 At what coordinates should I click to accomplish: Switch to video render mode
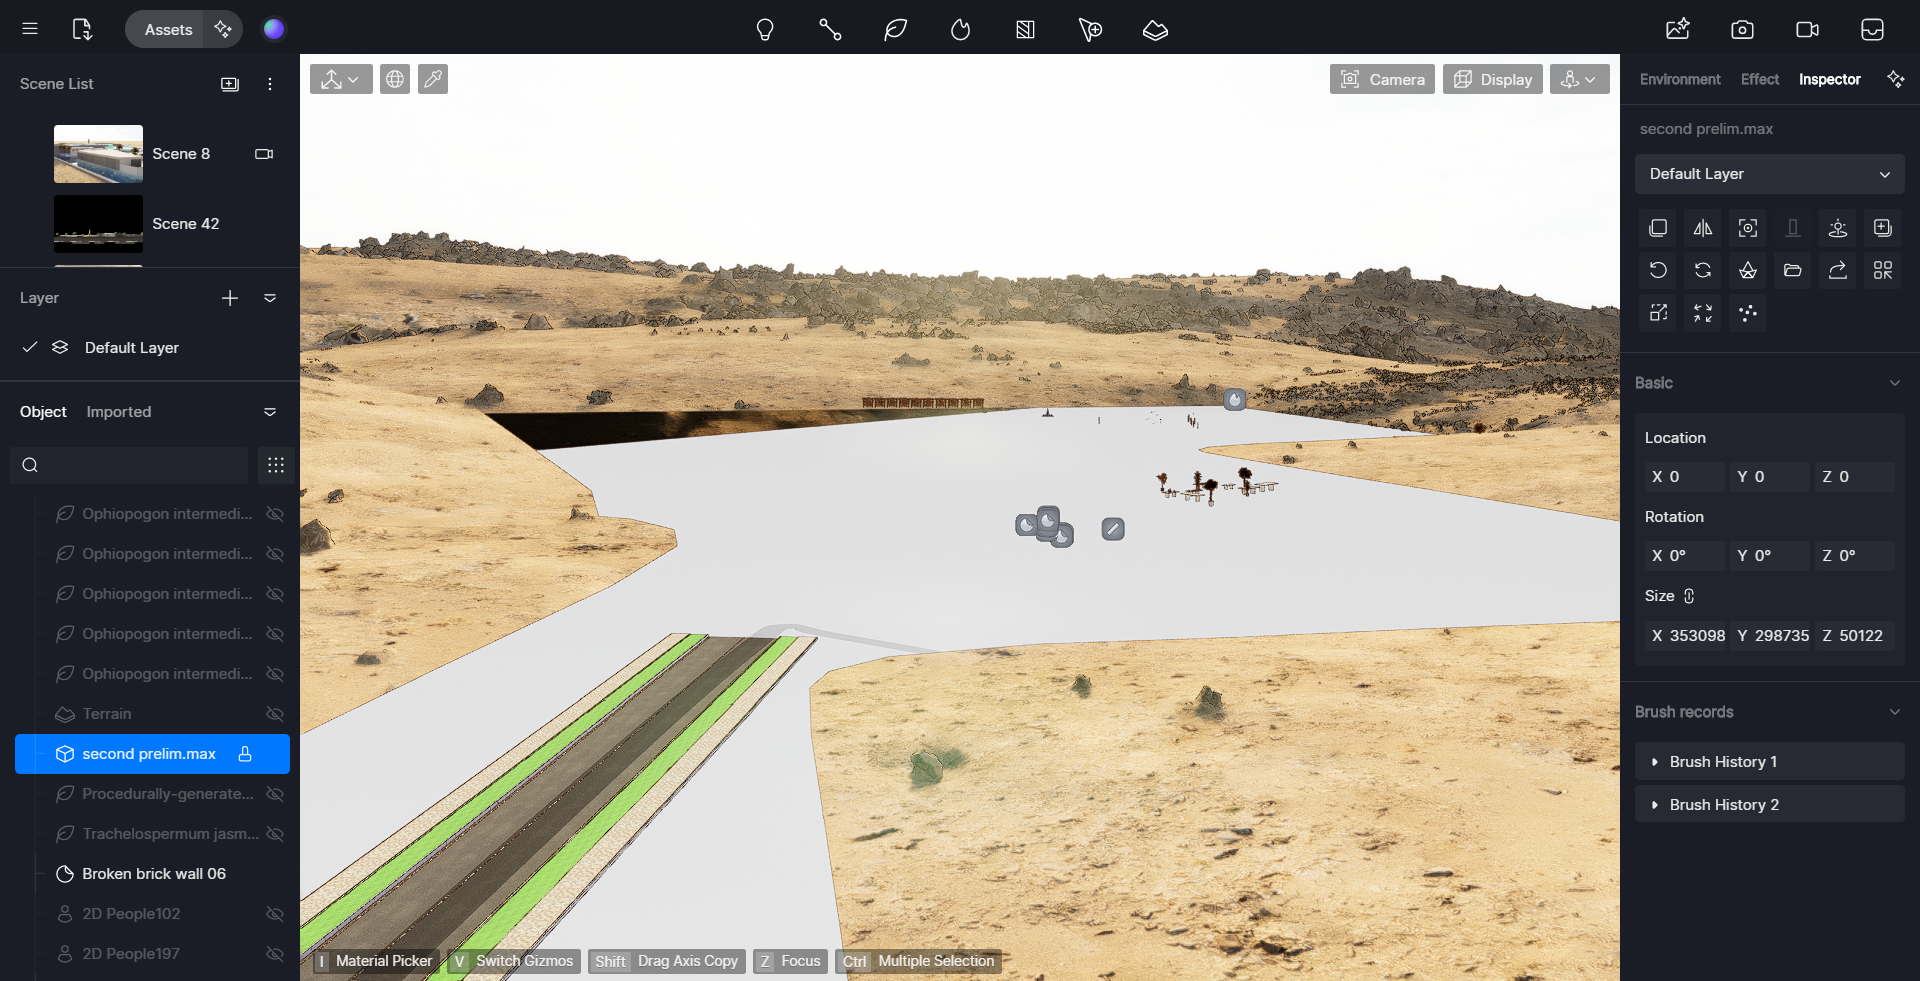click(x=1807, y=29)
